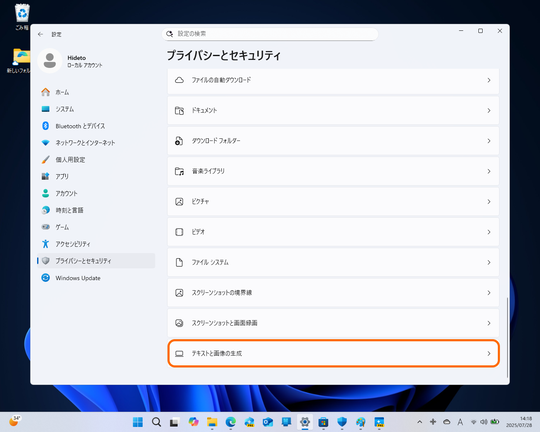Click the ドキュメント folder icon

(x=179, y=111)
